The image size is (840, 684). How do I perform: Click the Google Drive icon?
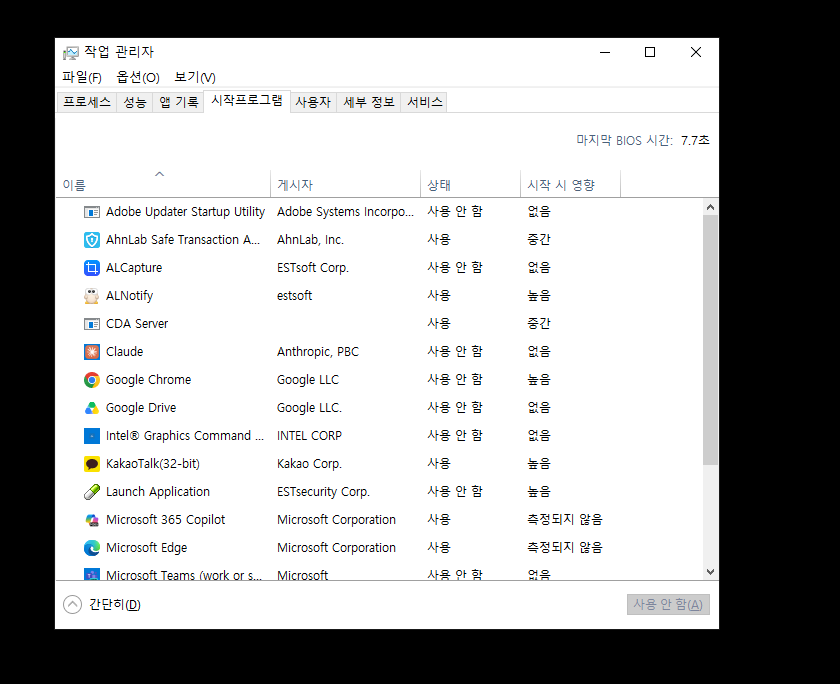(x=92, y=408)
